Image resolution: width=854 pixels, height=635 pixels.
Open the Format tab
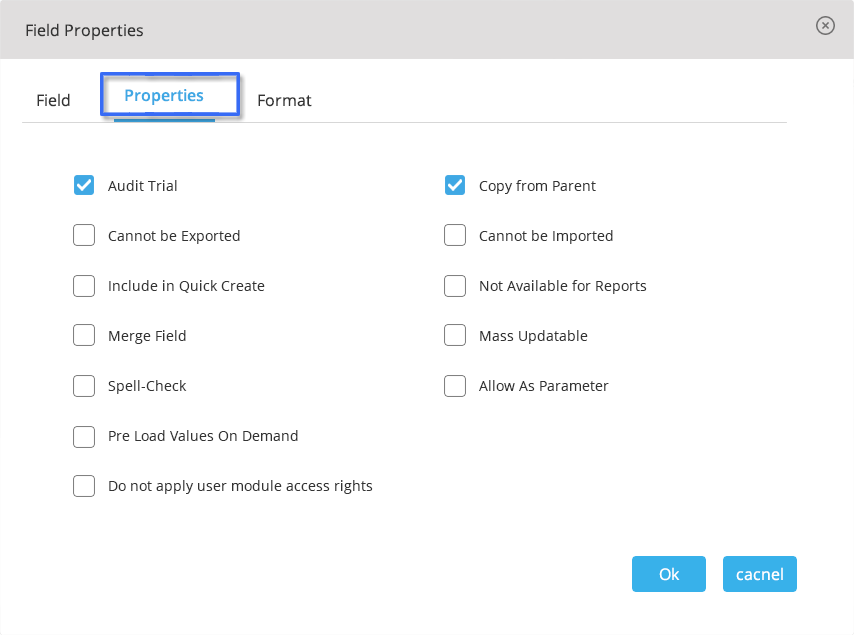[x=284, y=100]
